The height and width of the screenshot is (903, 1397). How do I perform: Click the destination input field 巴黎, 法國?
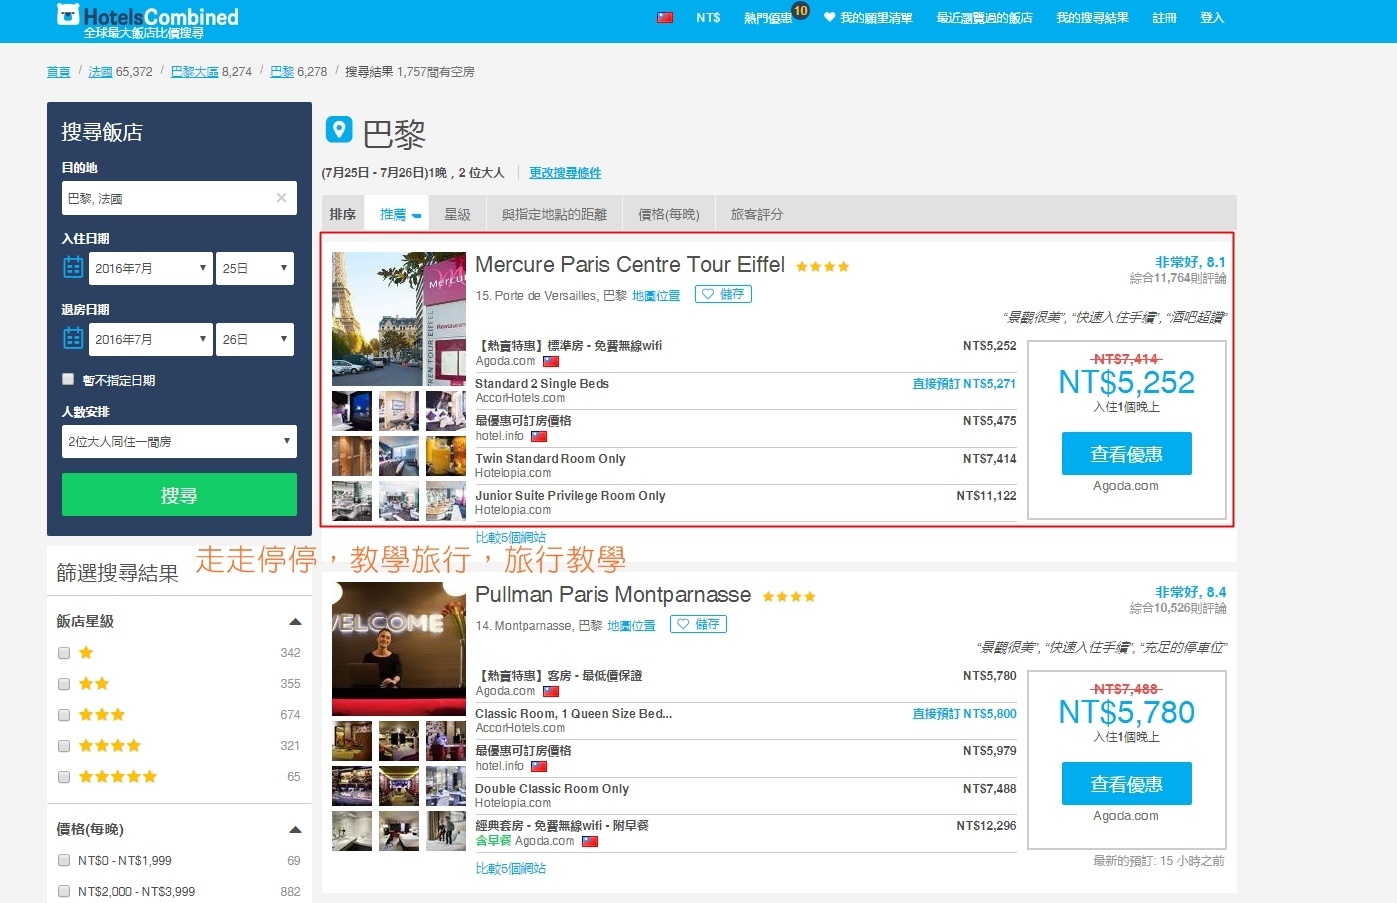click(x=179, y=198)
